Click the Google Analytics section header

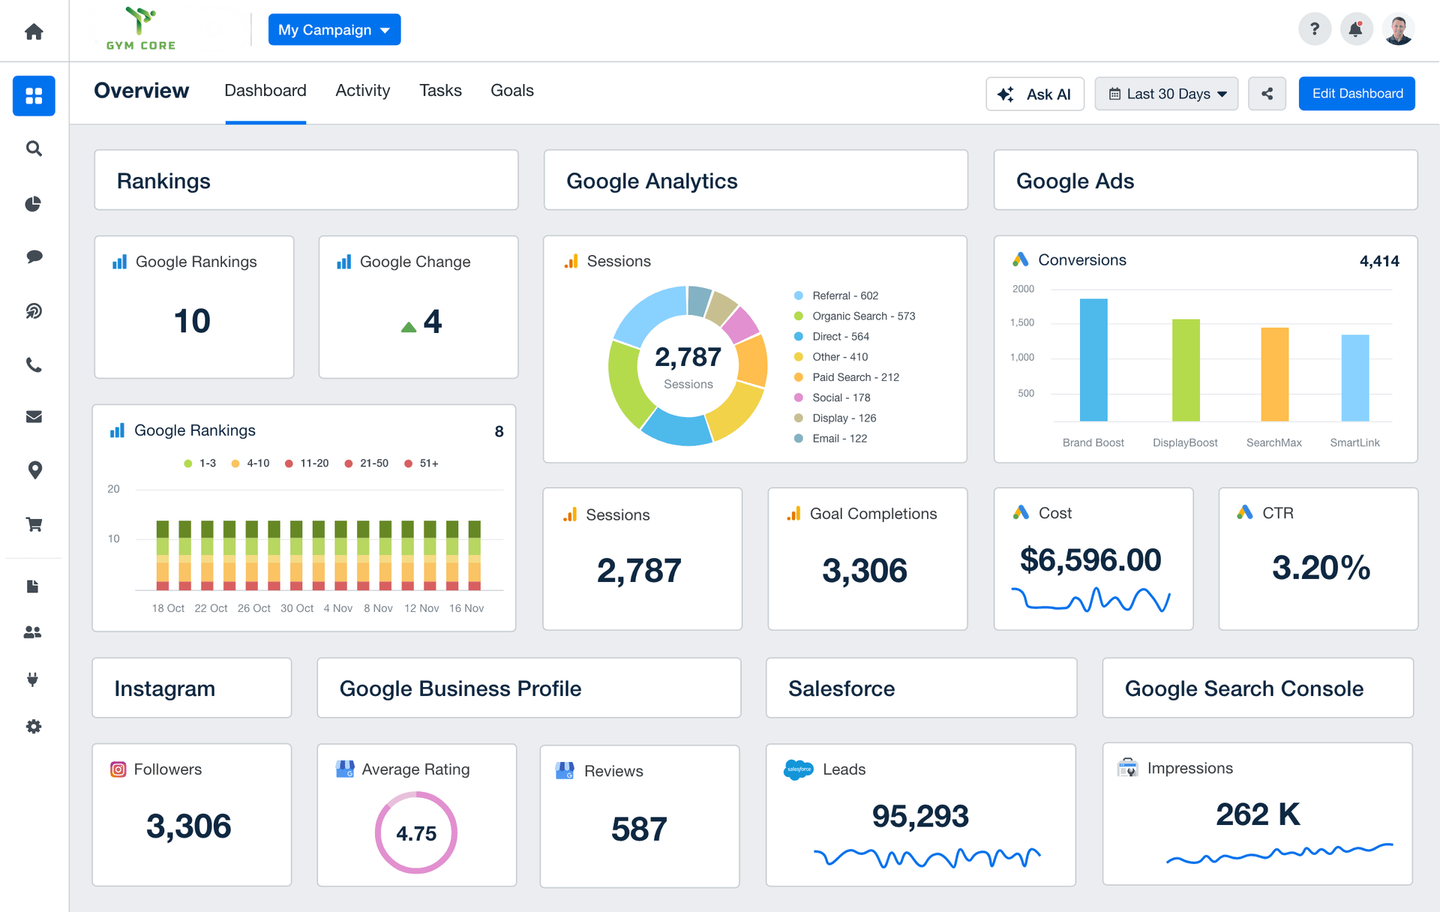[756, 181]
